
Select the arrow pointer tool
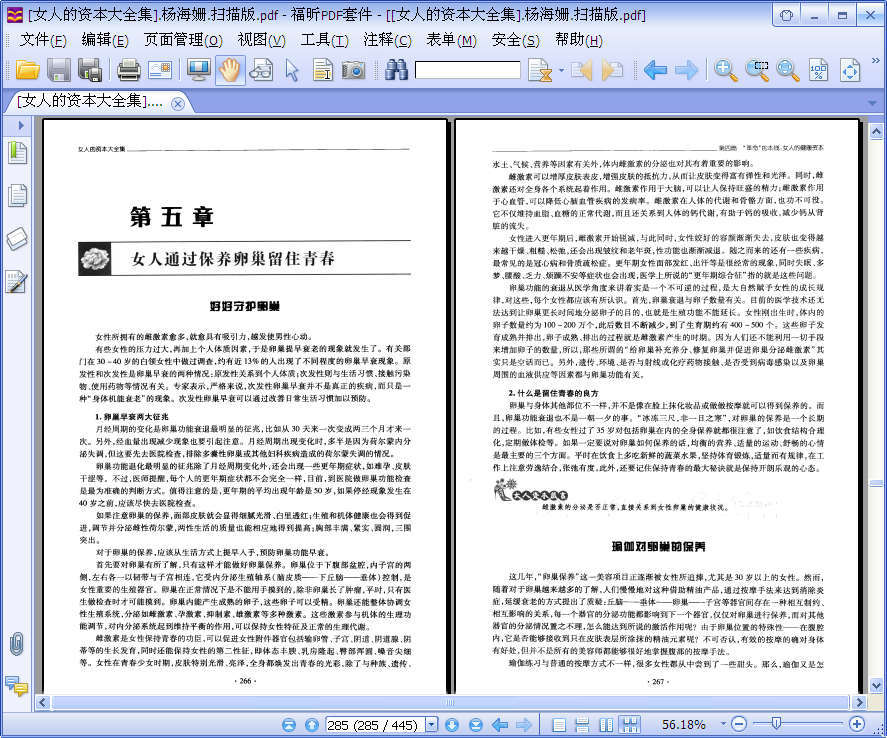click(x=292, y=70)
